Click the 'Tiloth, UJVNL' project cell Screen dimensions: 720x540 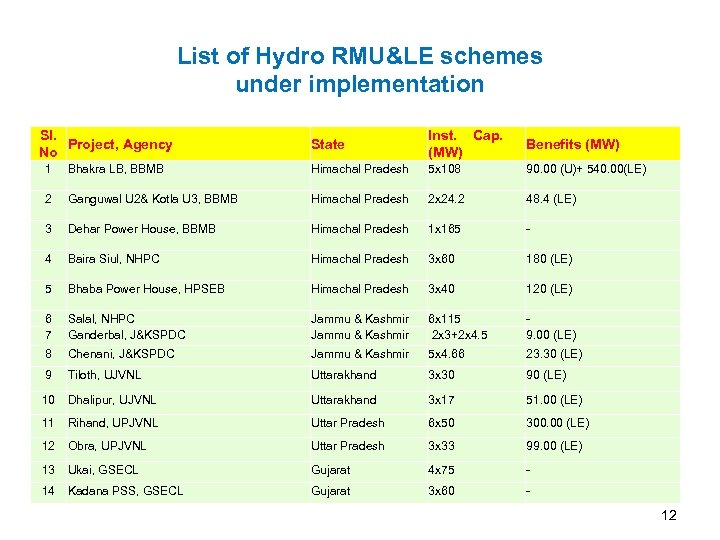104,375
